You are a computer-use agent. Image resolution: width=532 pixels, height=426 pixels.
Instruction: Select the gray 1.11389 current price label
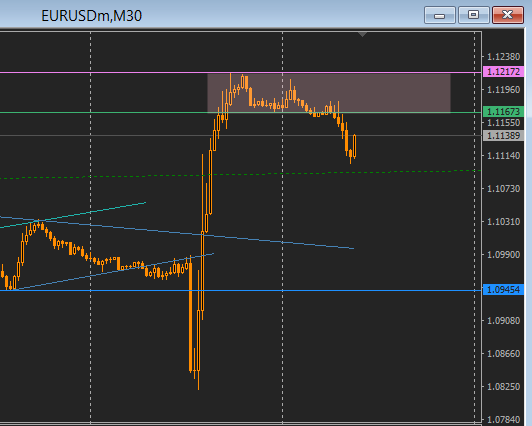(504, 136)
